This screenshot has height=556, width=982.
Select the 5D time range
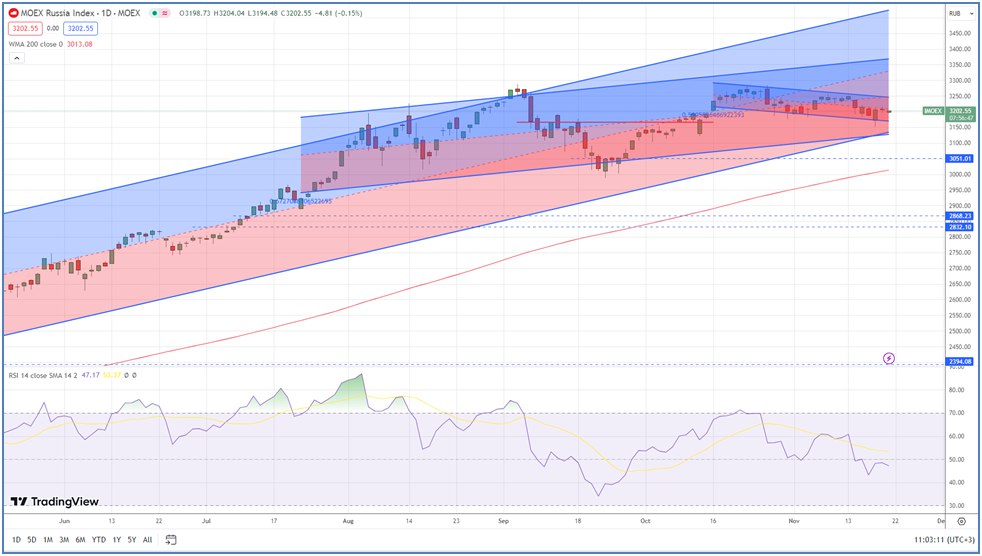tap(32, 540)
